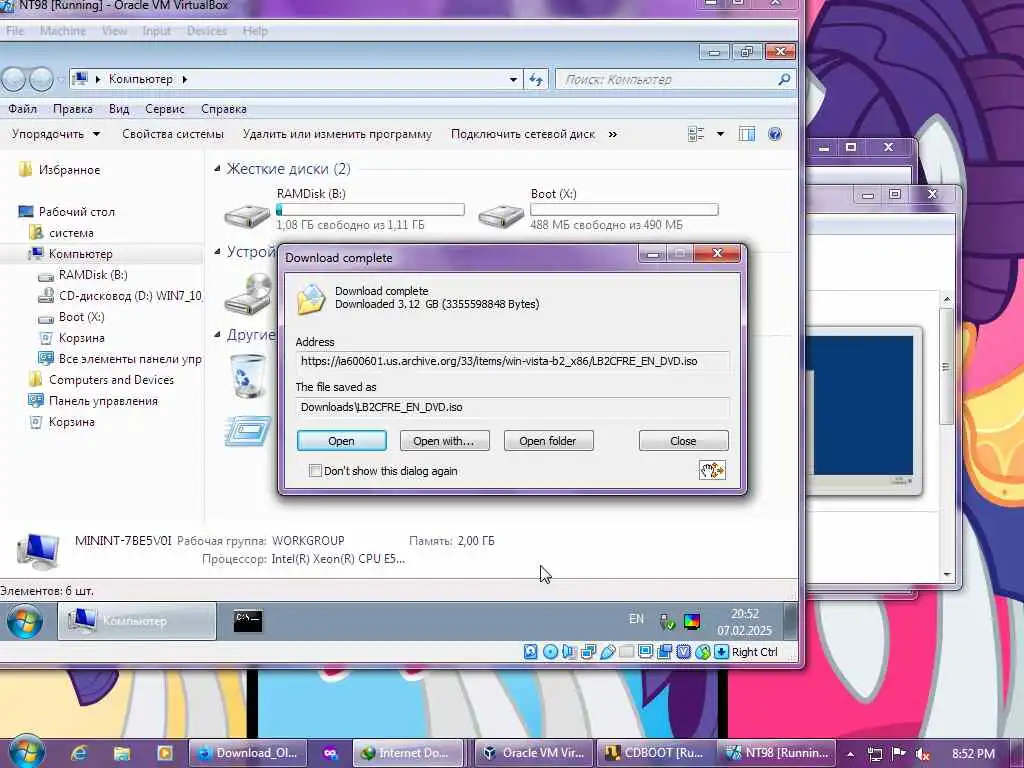The image size is (1024, 768).
Task: Open the host Windows Explorer taskbar icon
Action: point(121,753)
